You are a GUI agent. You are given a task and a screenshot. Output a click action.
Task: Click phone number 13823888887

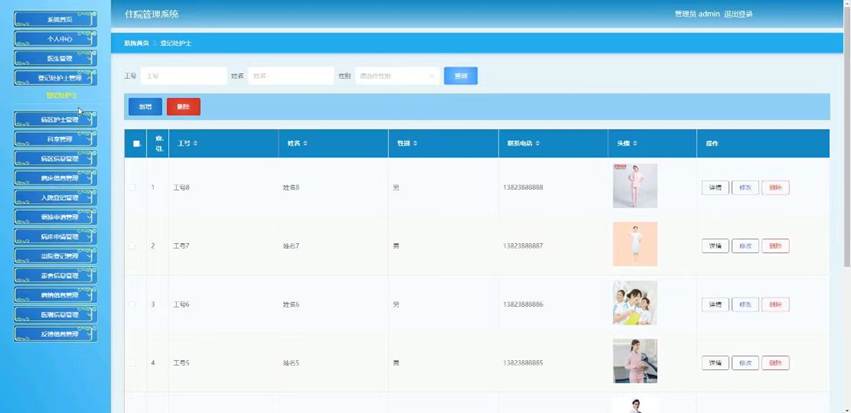pos(523,246)
